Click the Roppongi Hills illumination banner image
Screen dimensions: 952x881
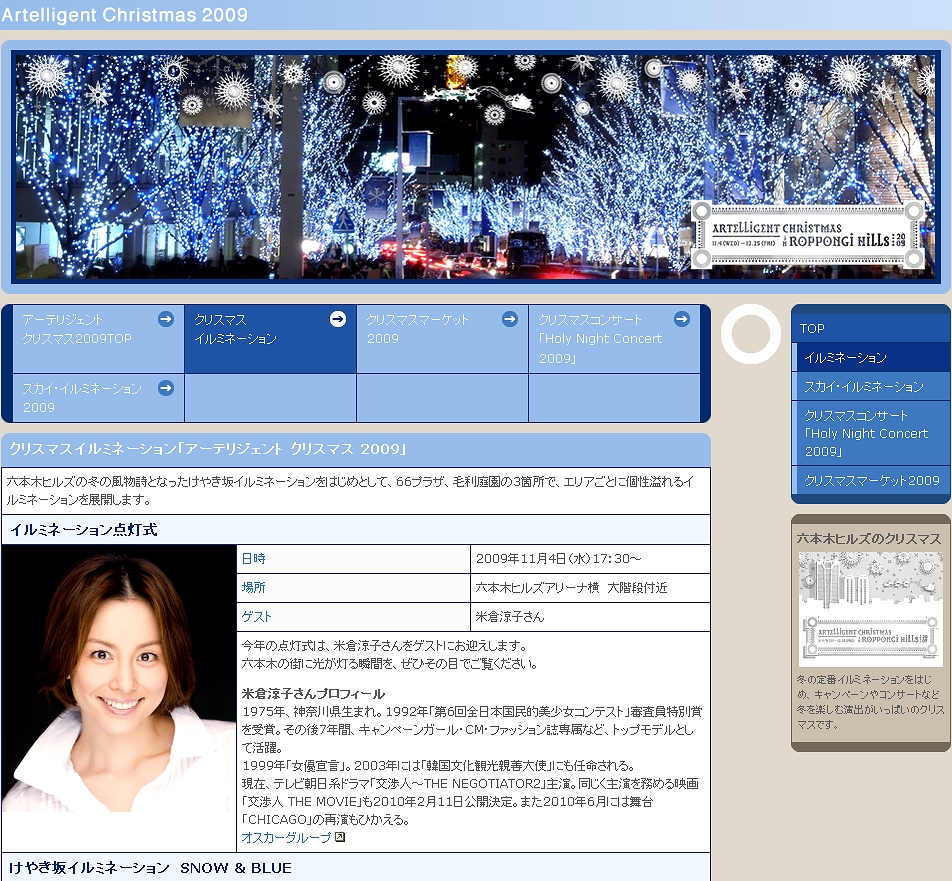pos(474,166)
